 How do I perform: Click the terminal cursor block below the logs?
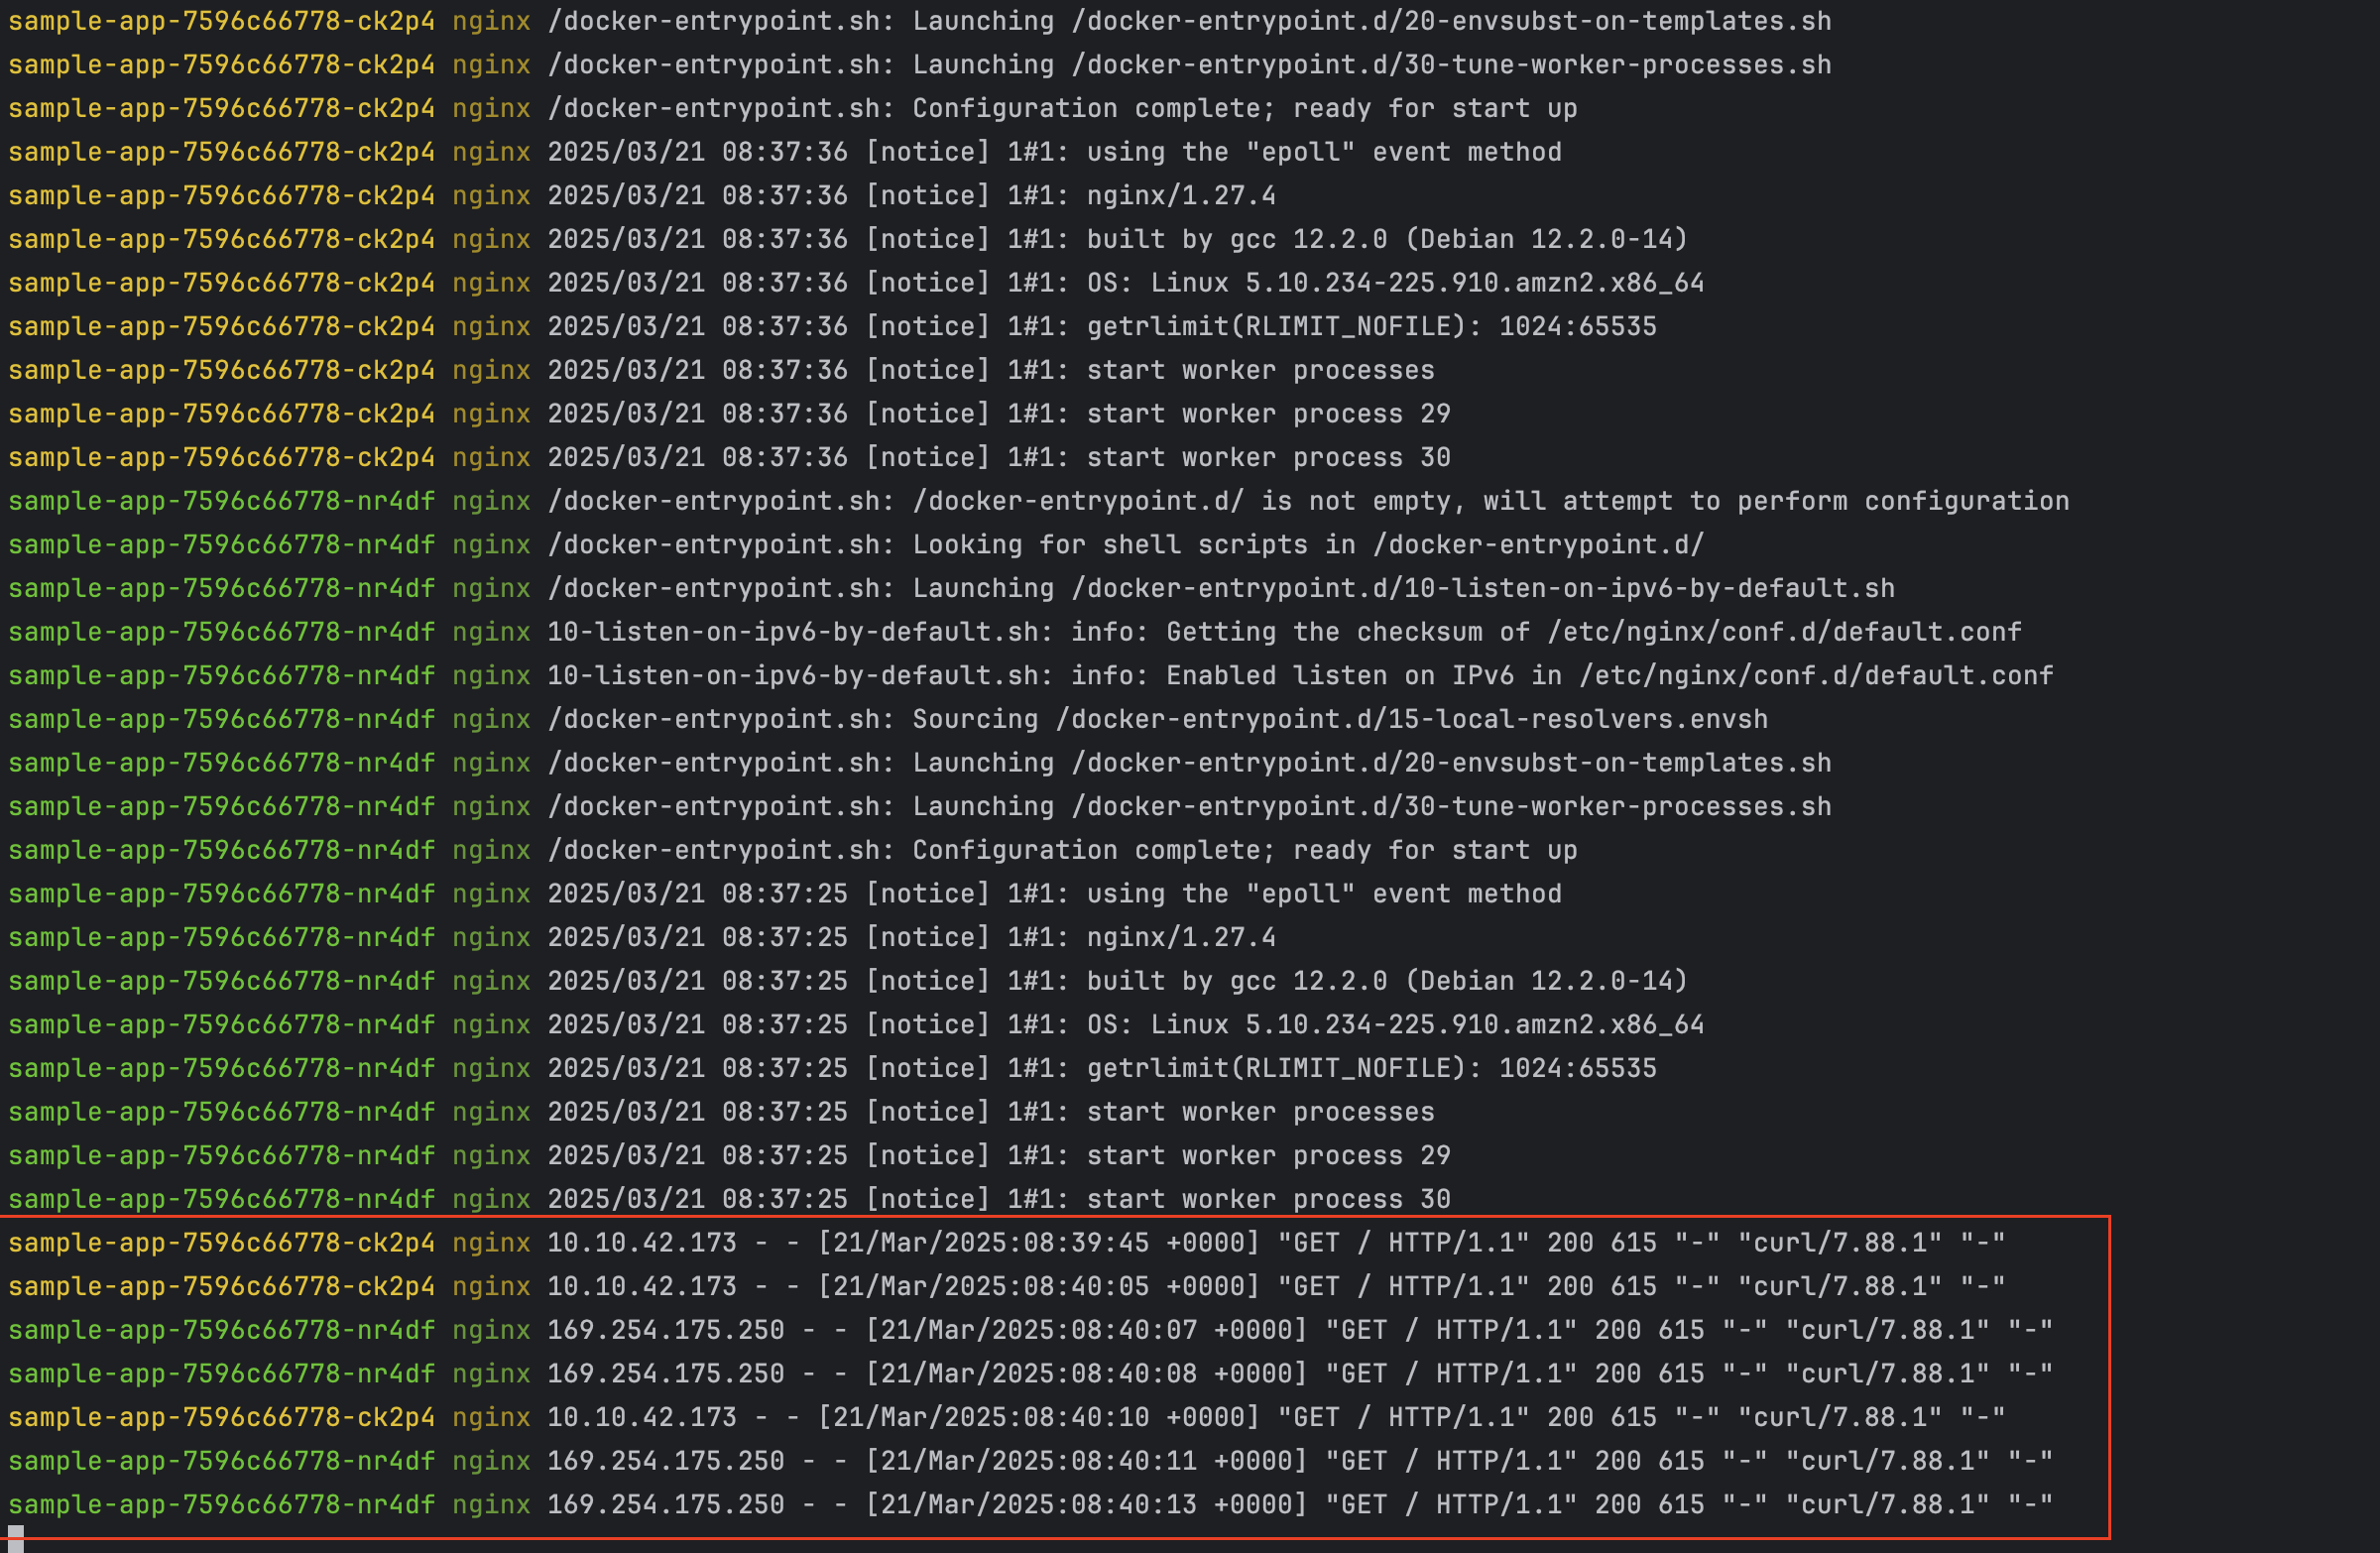tap(15, 1539)
